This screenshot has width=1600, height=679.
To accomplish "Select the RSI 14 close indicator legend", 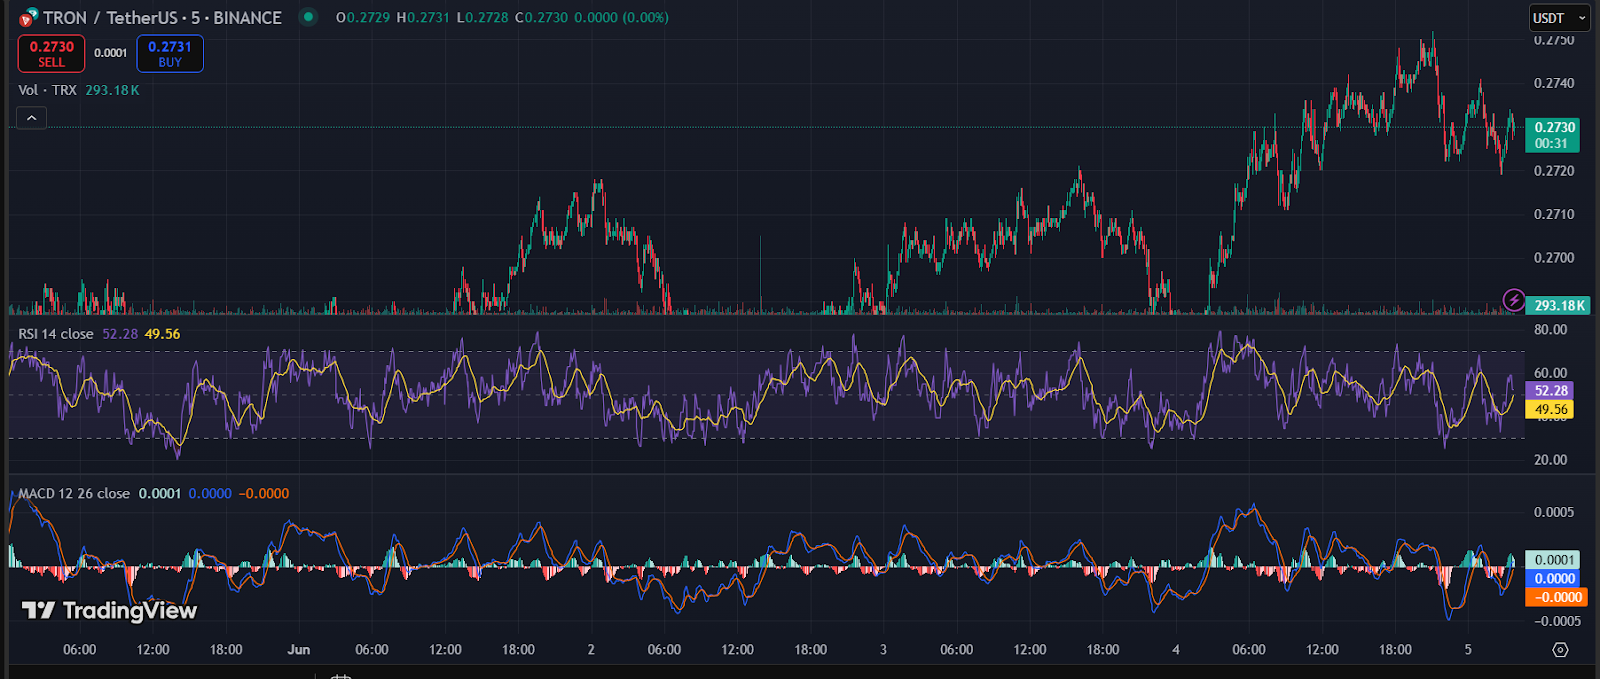I will tap(56, 334).
